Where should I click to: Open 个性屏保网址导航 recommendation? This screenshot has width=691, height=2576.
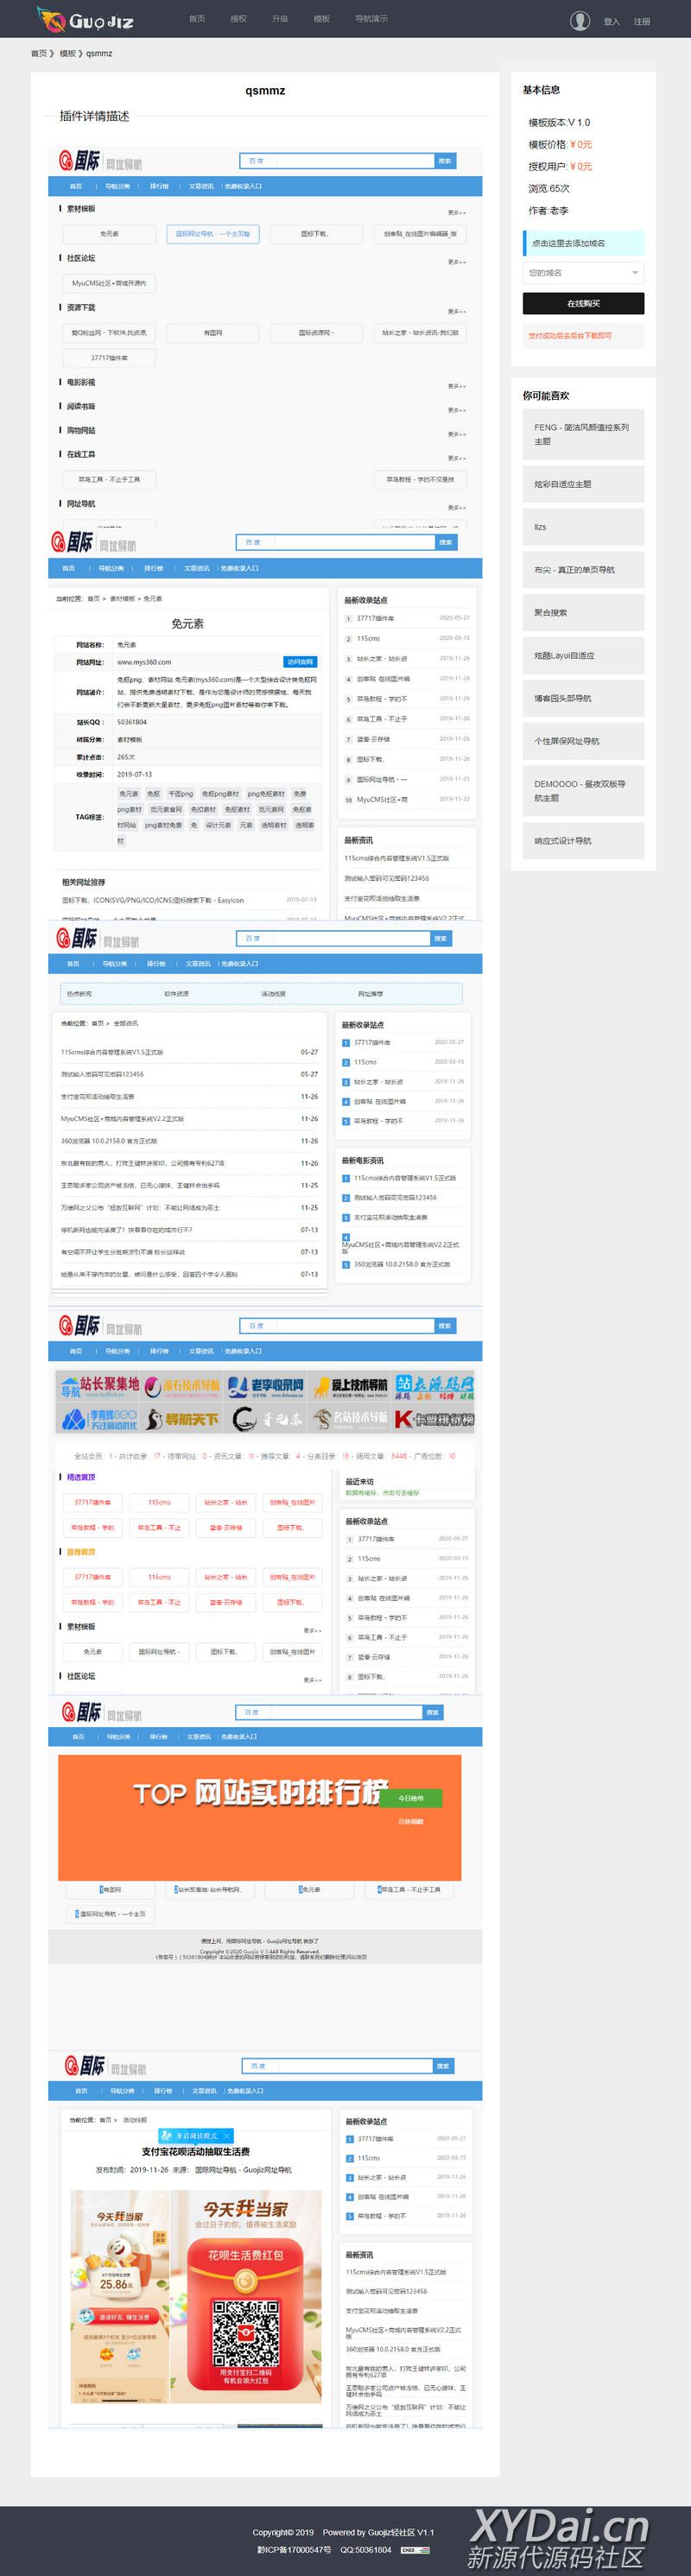pos(583,741)
